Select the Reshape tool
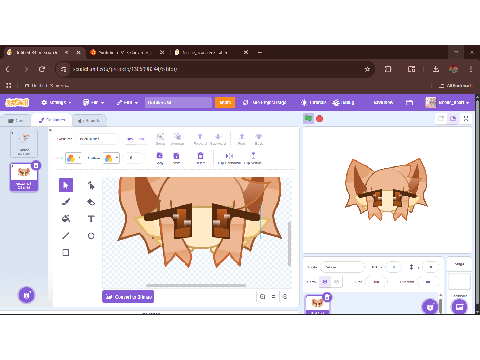Screen dimensions: 480x360 [x=91, y=185]
